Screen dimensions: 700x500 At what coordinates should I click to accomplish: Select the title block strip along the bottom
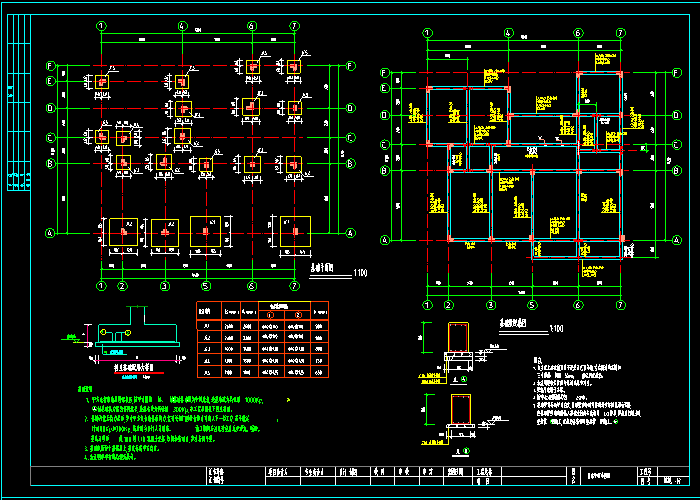360,477
